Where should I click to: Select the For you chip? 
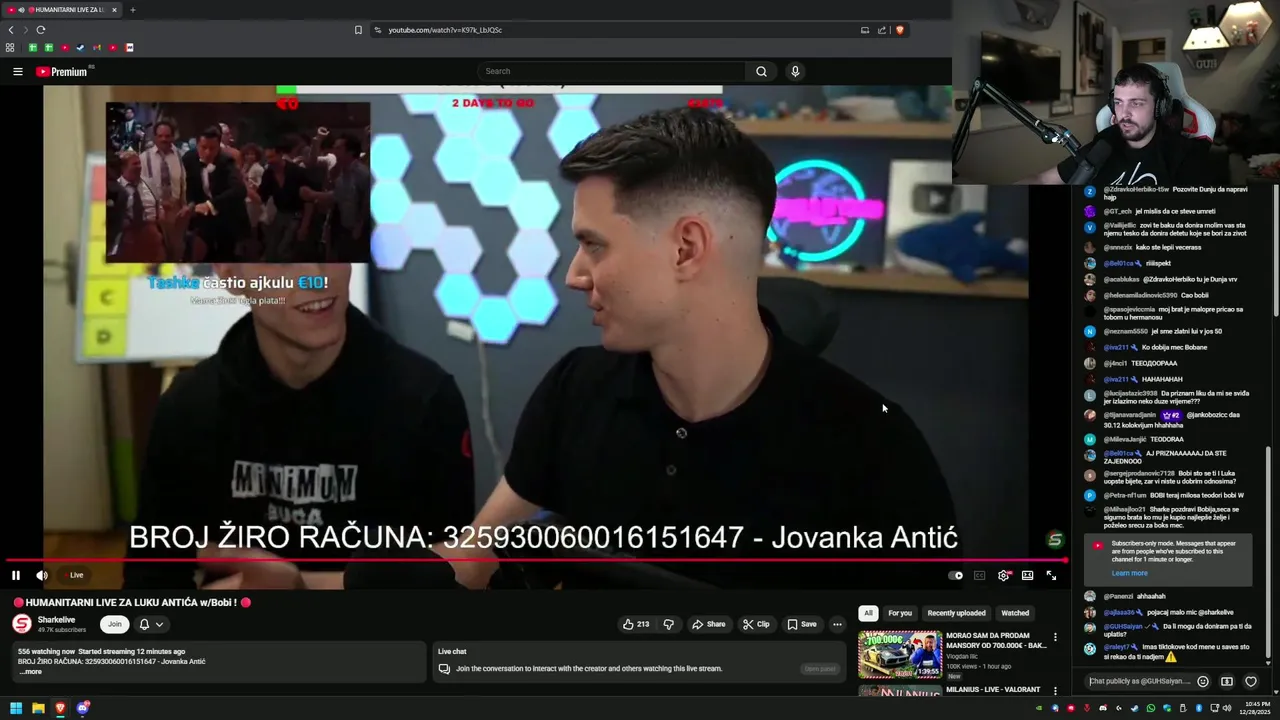[x=900, y=613]
